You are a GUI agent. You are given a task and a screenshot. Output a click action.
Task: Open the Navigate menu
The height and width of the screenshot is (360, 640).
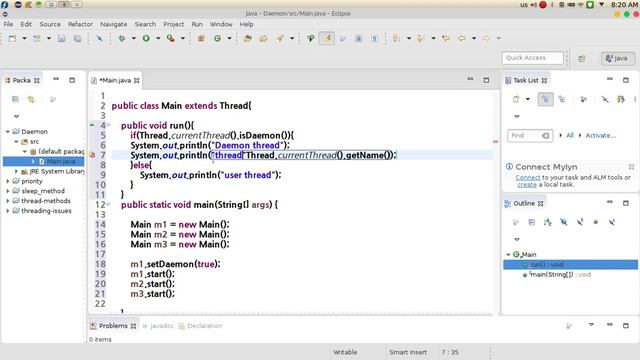[113, 24]
